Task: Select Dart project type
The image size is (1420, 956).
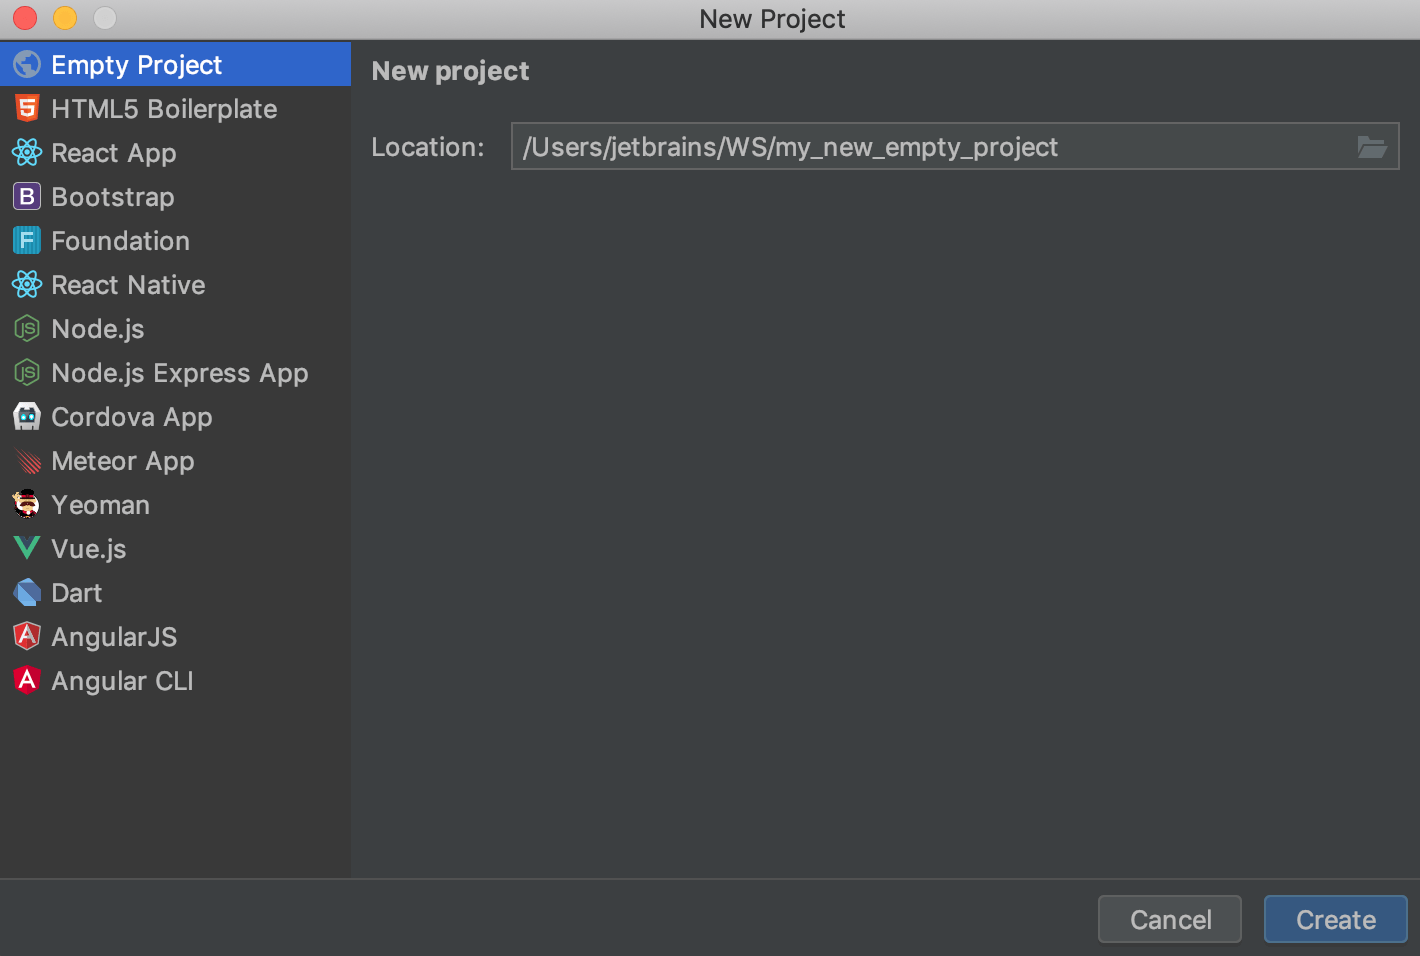Action: pyautogui.click(x=175, y=593)
